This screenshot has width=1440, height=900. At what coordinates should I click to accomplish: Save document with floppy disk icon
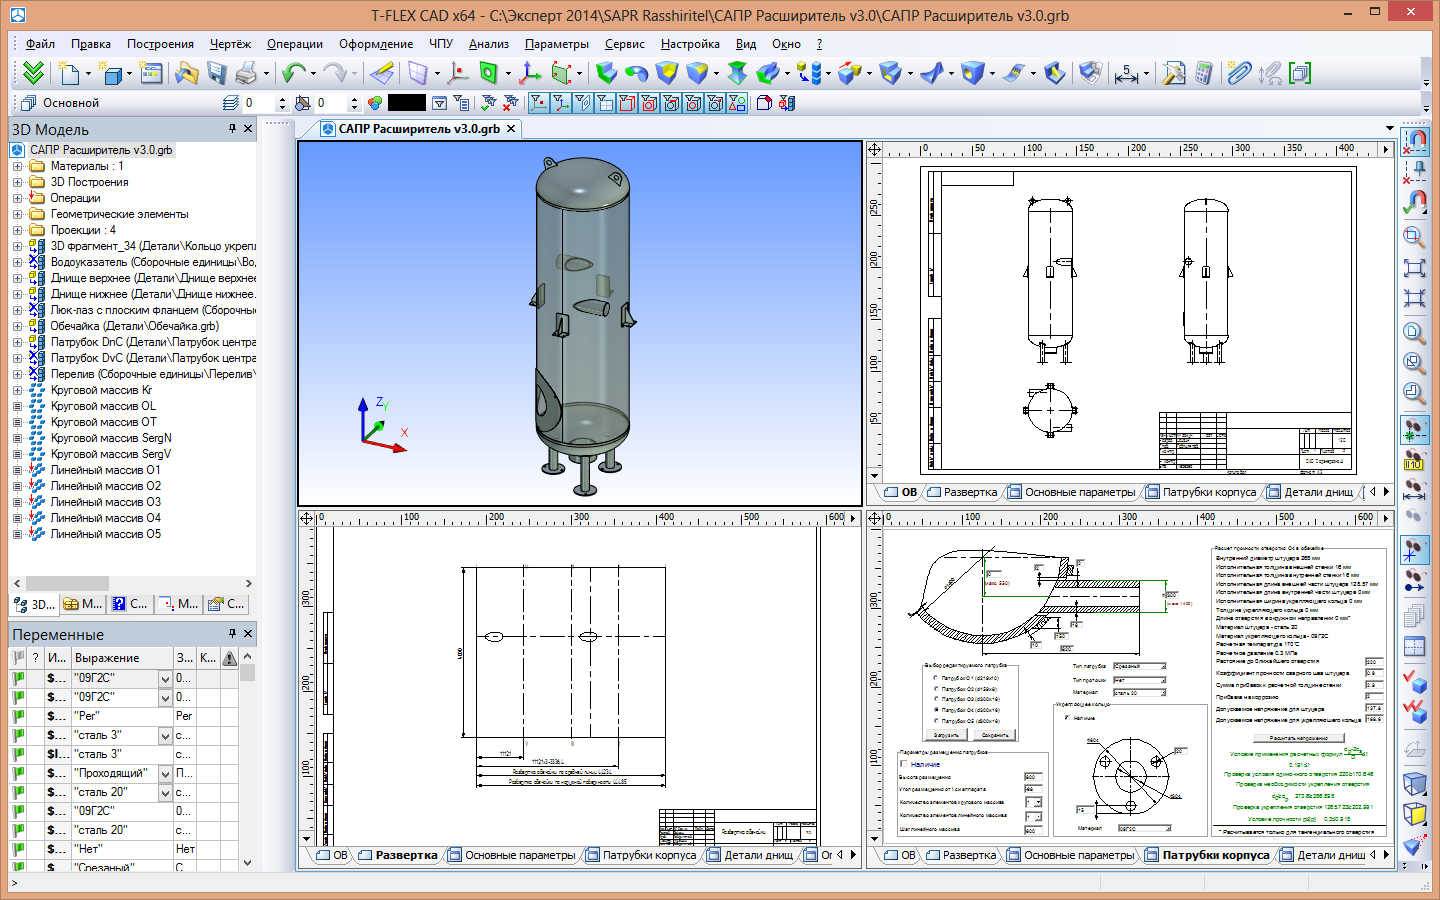[x=217, y=73]
